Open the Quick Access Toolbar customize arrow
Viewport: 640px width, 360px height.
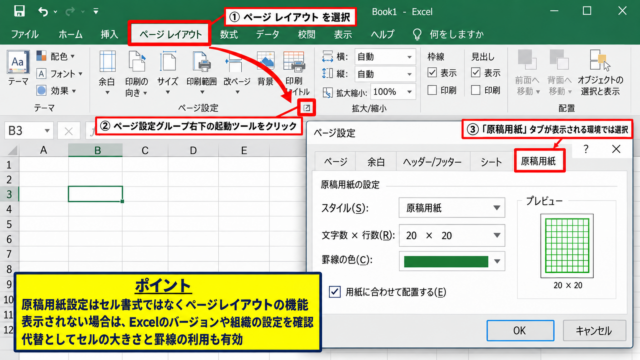click(x=96, y=11)
